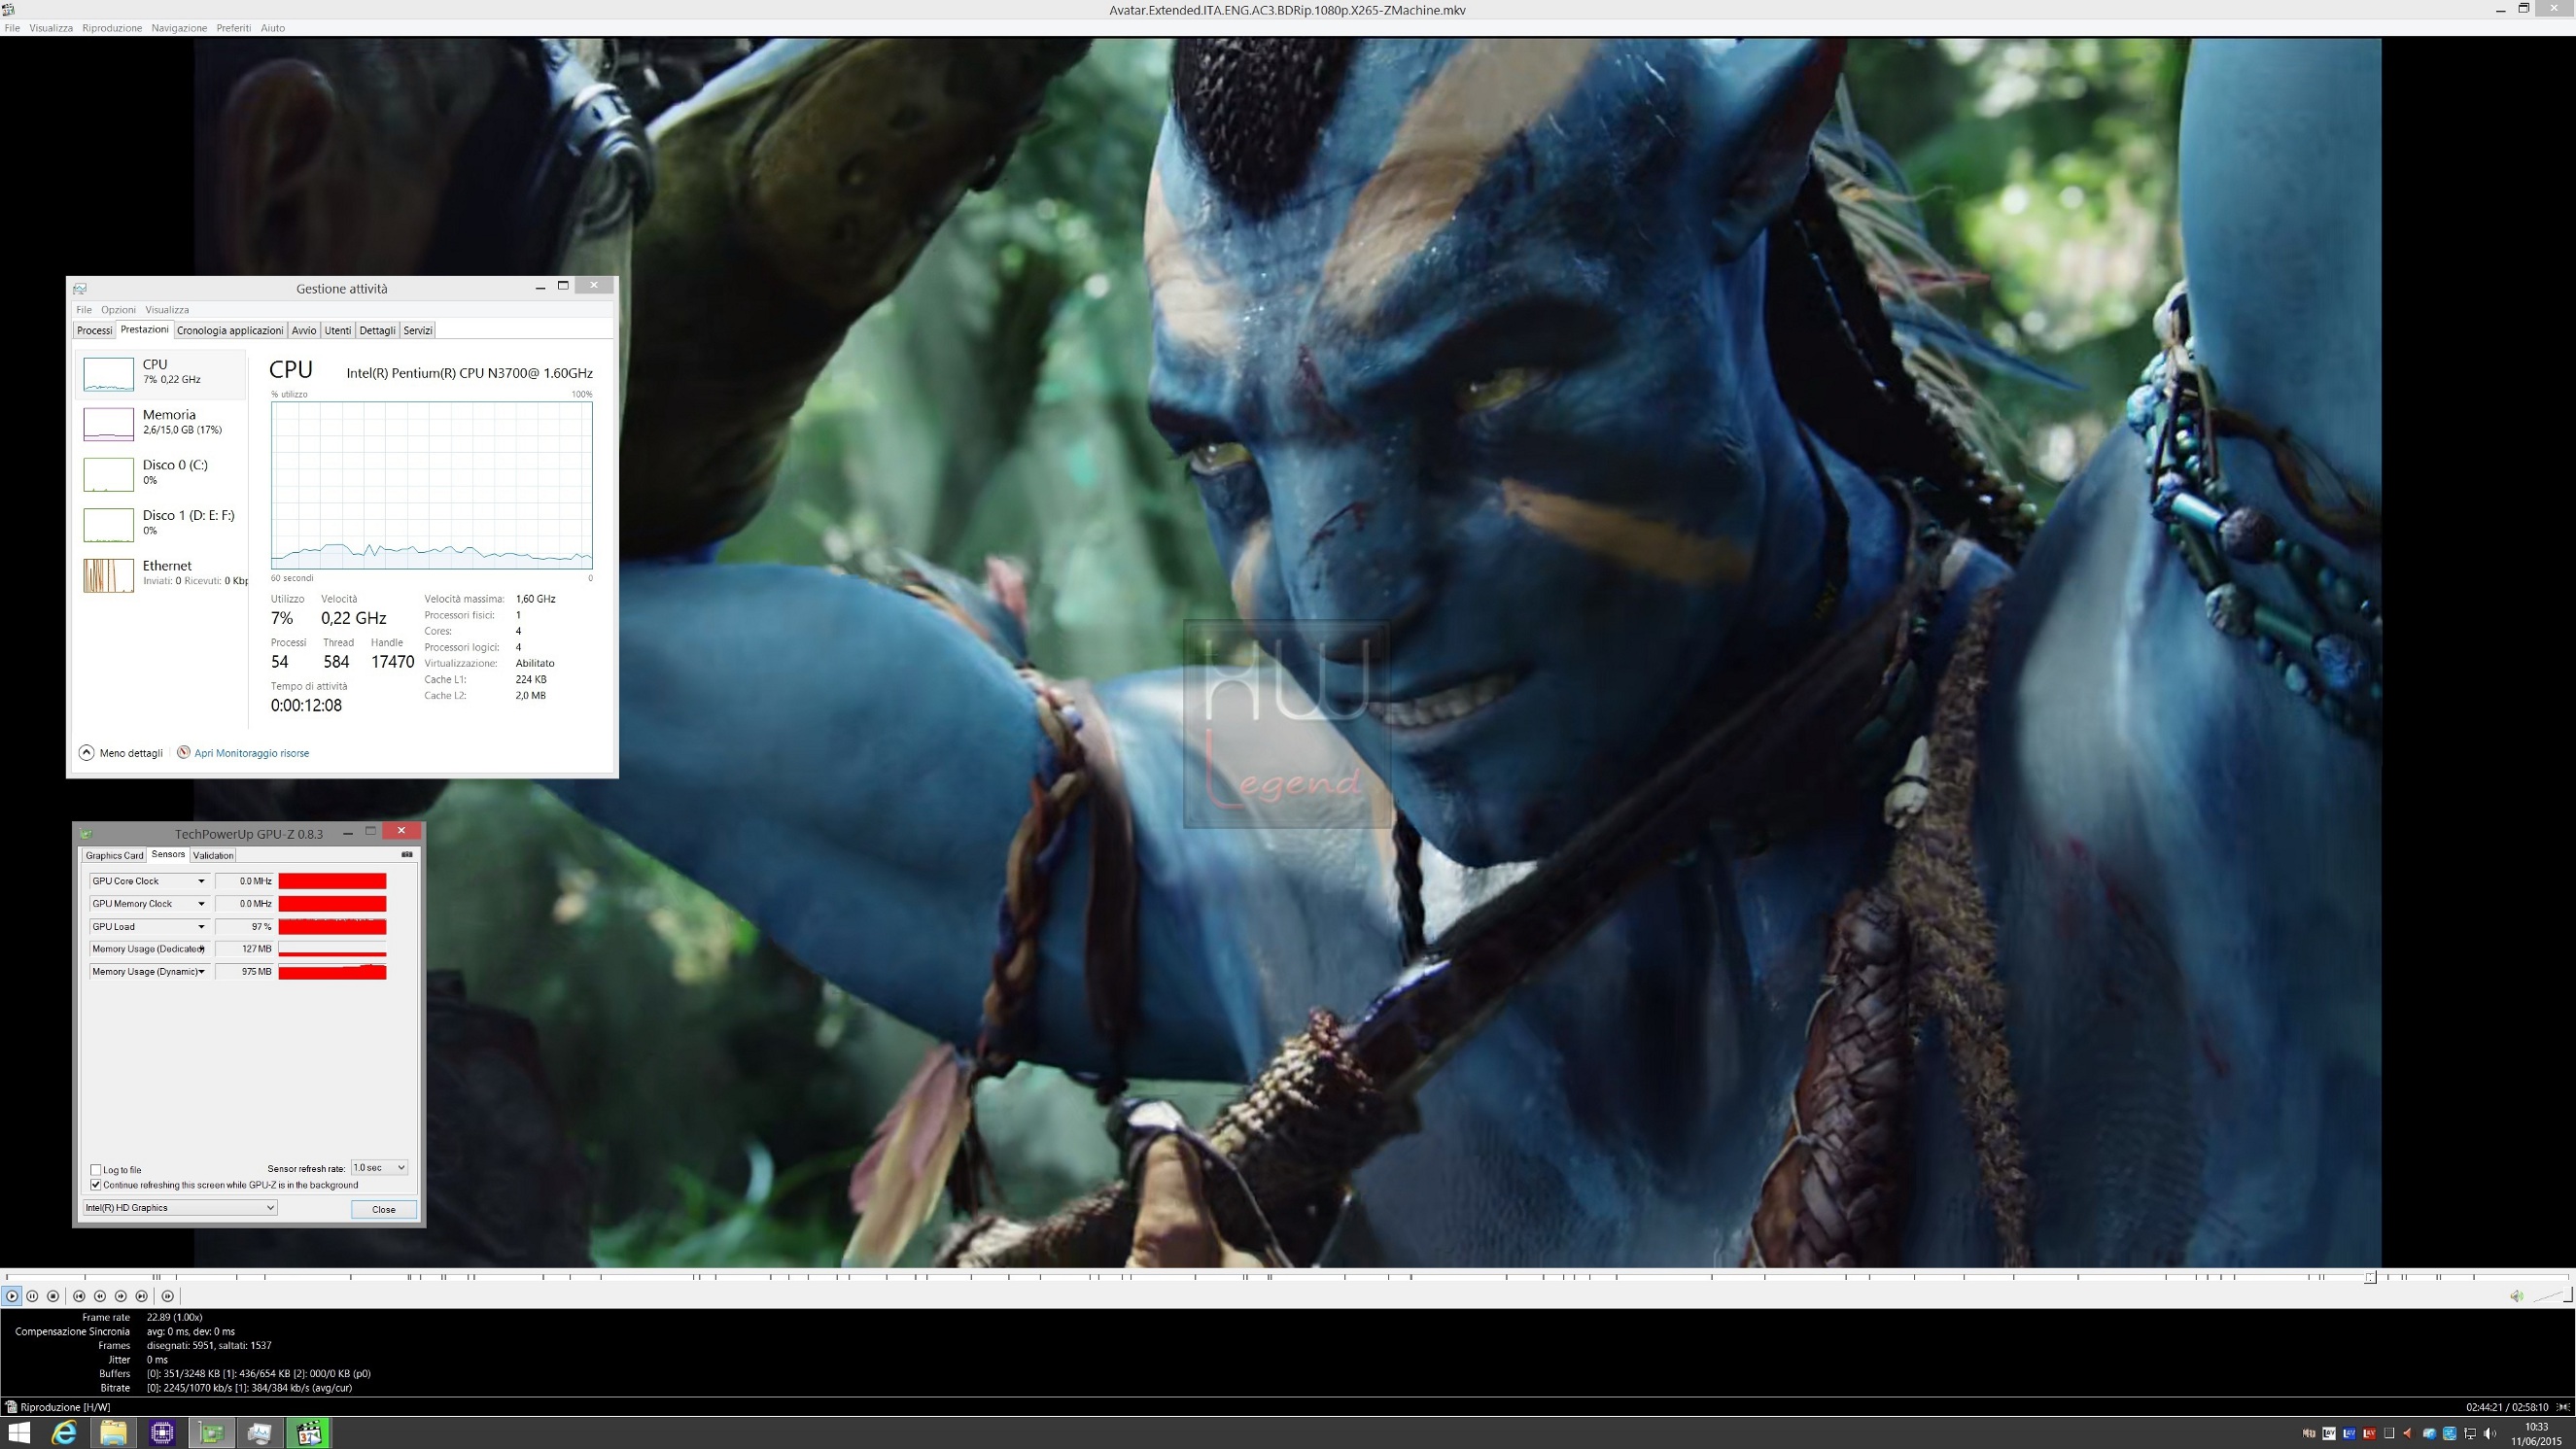Image resolution: width=2576 pixels, height=1449 pixels.
Task: Open Navigazione menu in media player
Action: 179,28
